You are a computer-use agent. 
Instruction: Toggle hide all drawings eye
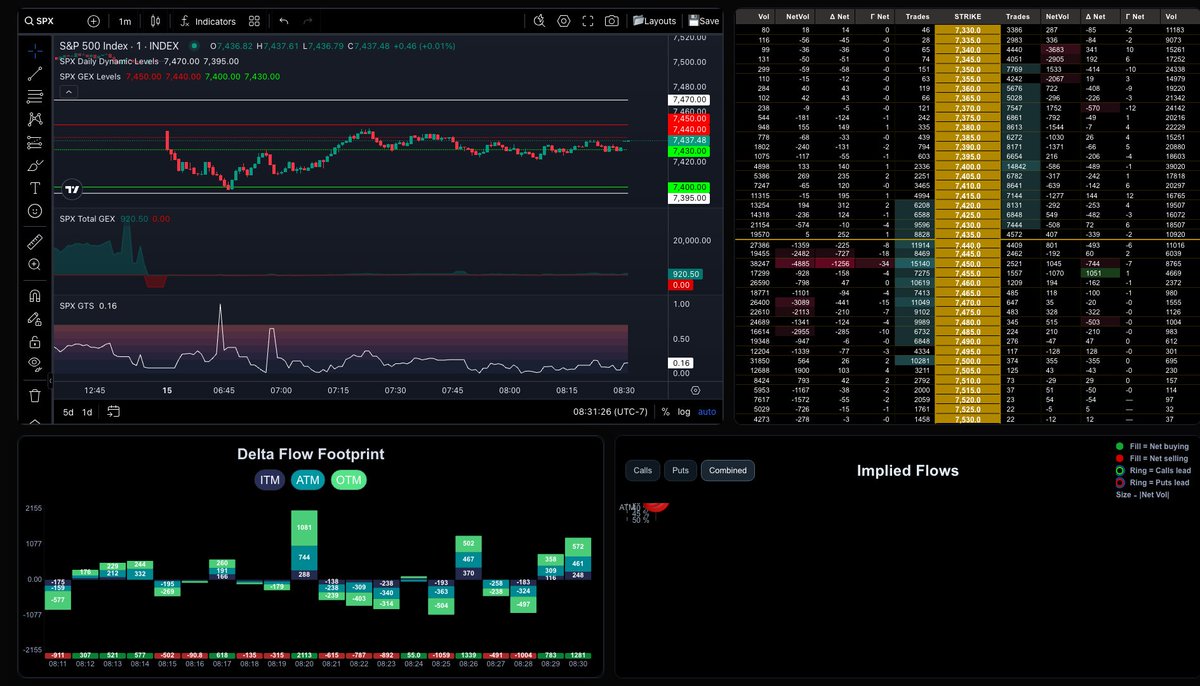[x=35, y=363]
